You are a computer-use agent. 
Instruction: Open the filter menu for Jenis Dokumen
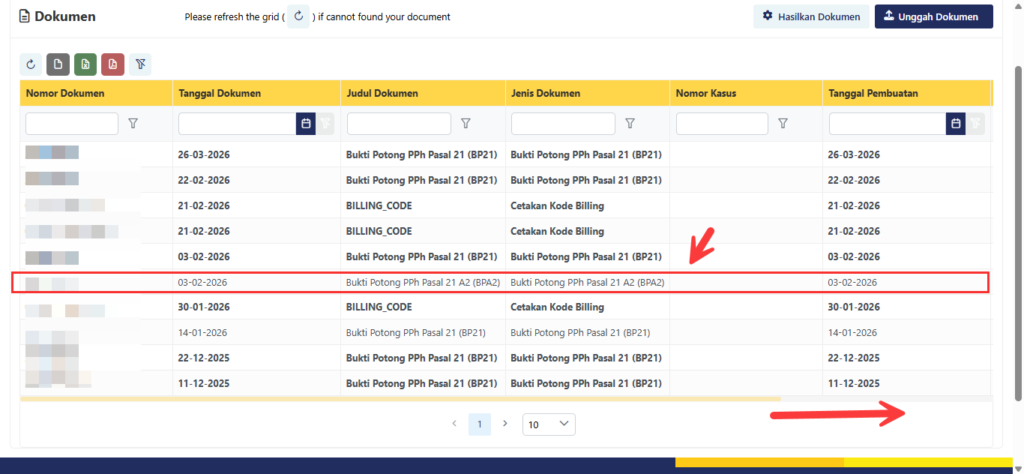coord(630,123)
